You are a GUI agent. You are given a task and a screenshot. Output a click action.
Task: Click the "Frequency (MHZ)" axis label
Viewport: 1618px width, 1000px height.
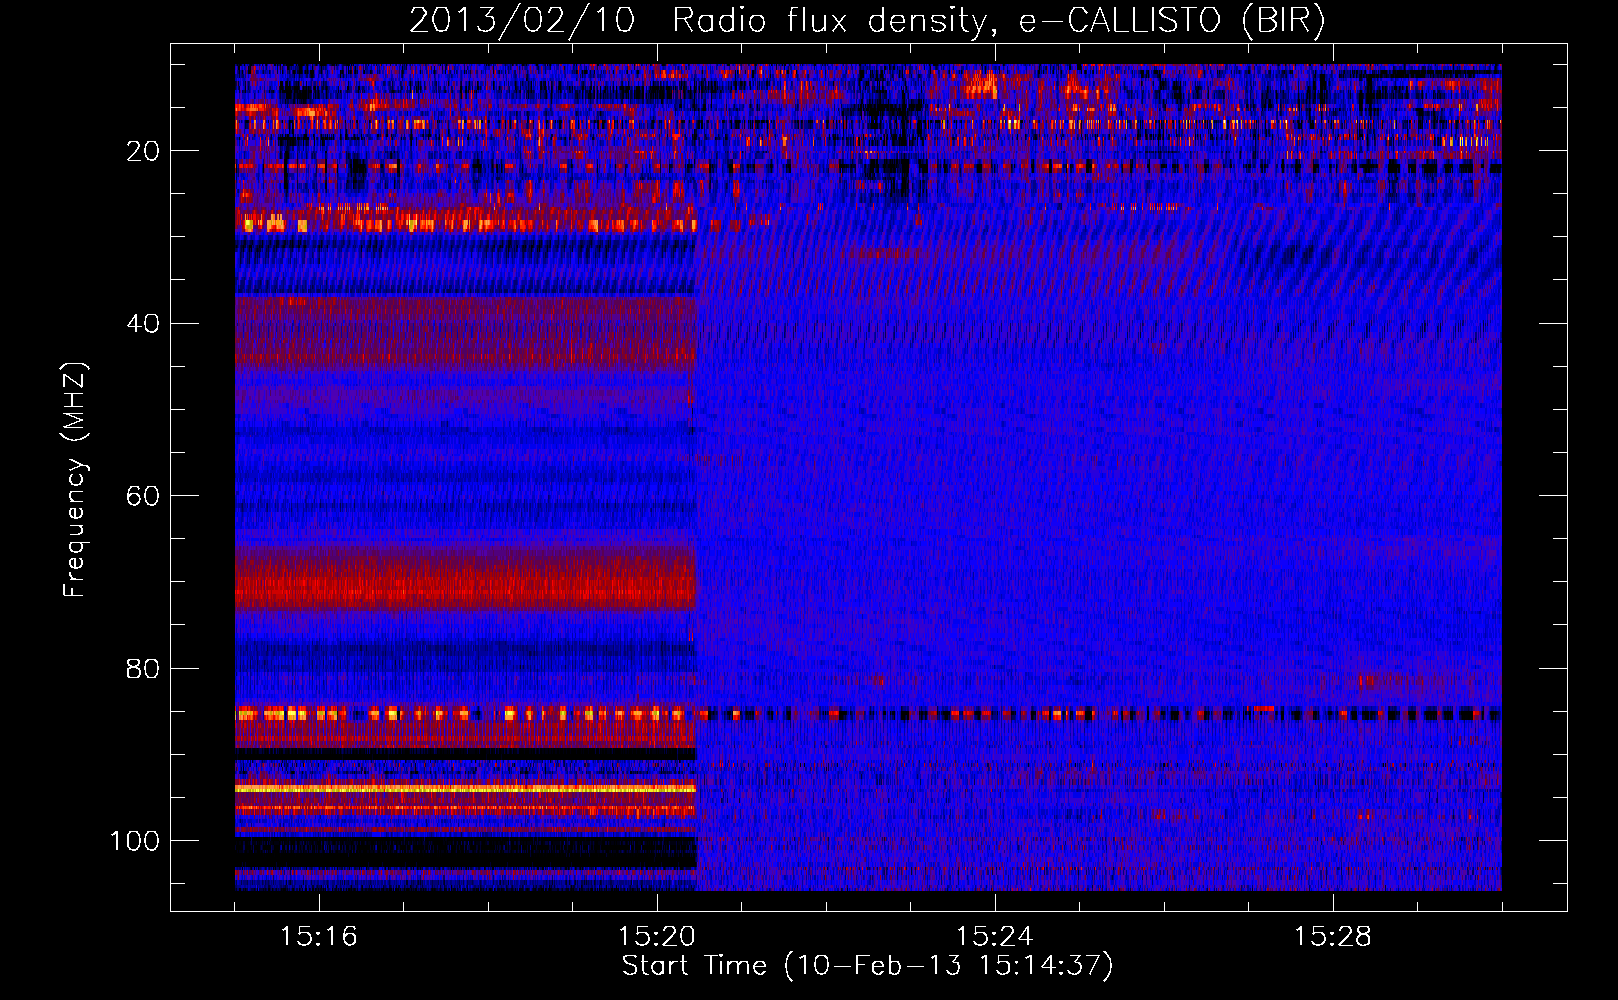tap(75, 479)
